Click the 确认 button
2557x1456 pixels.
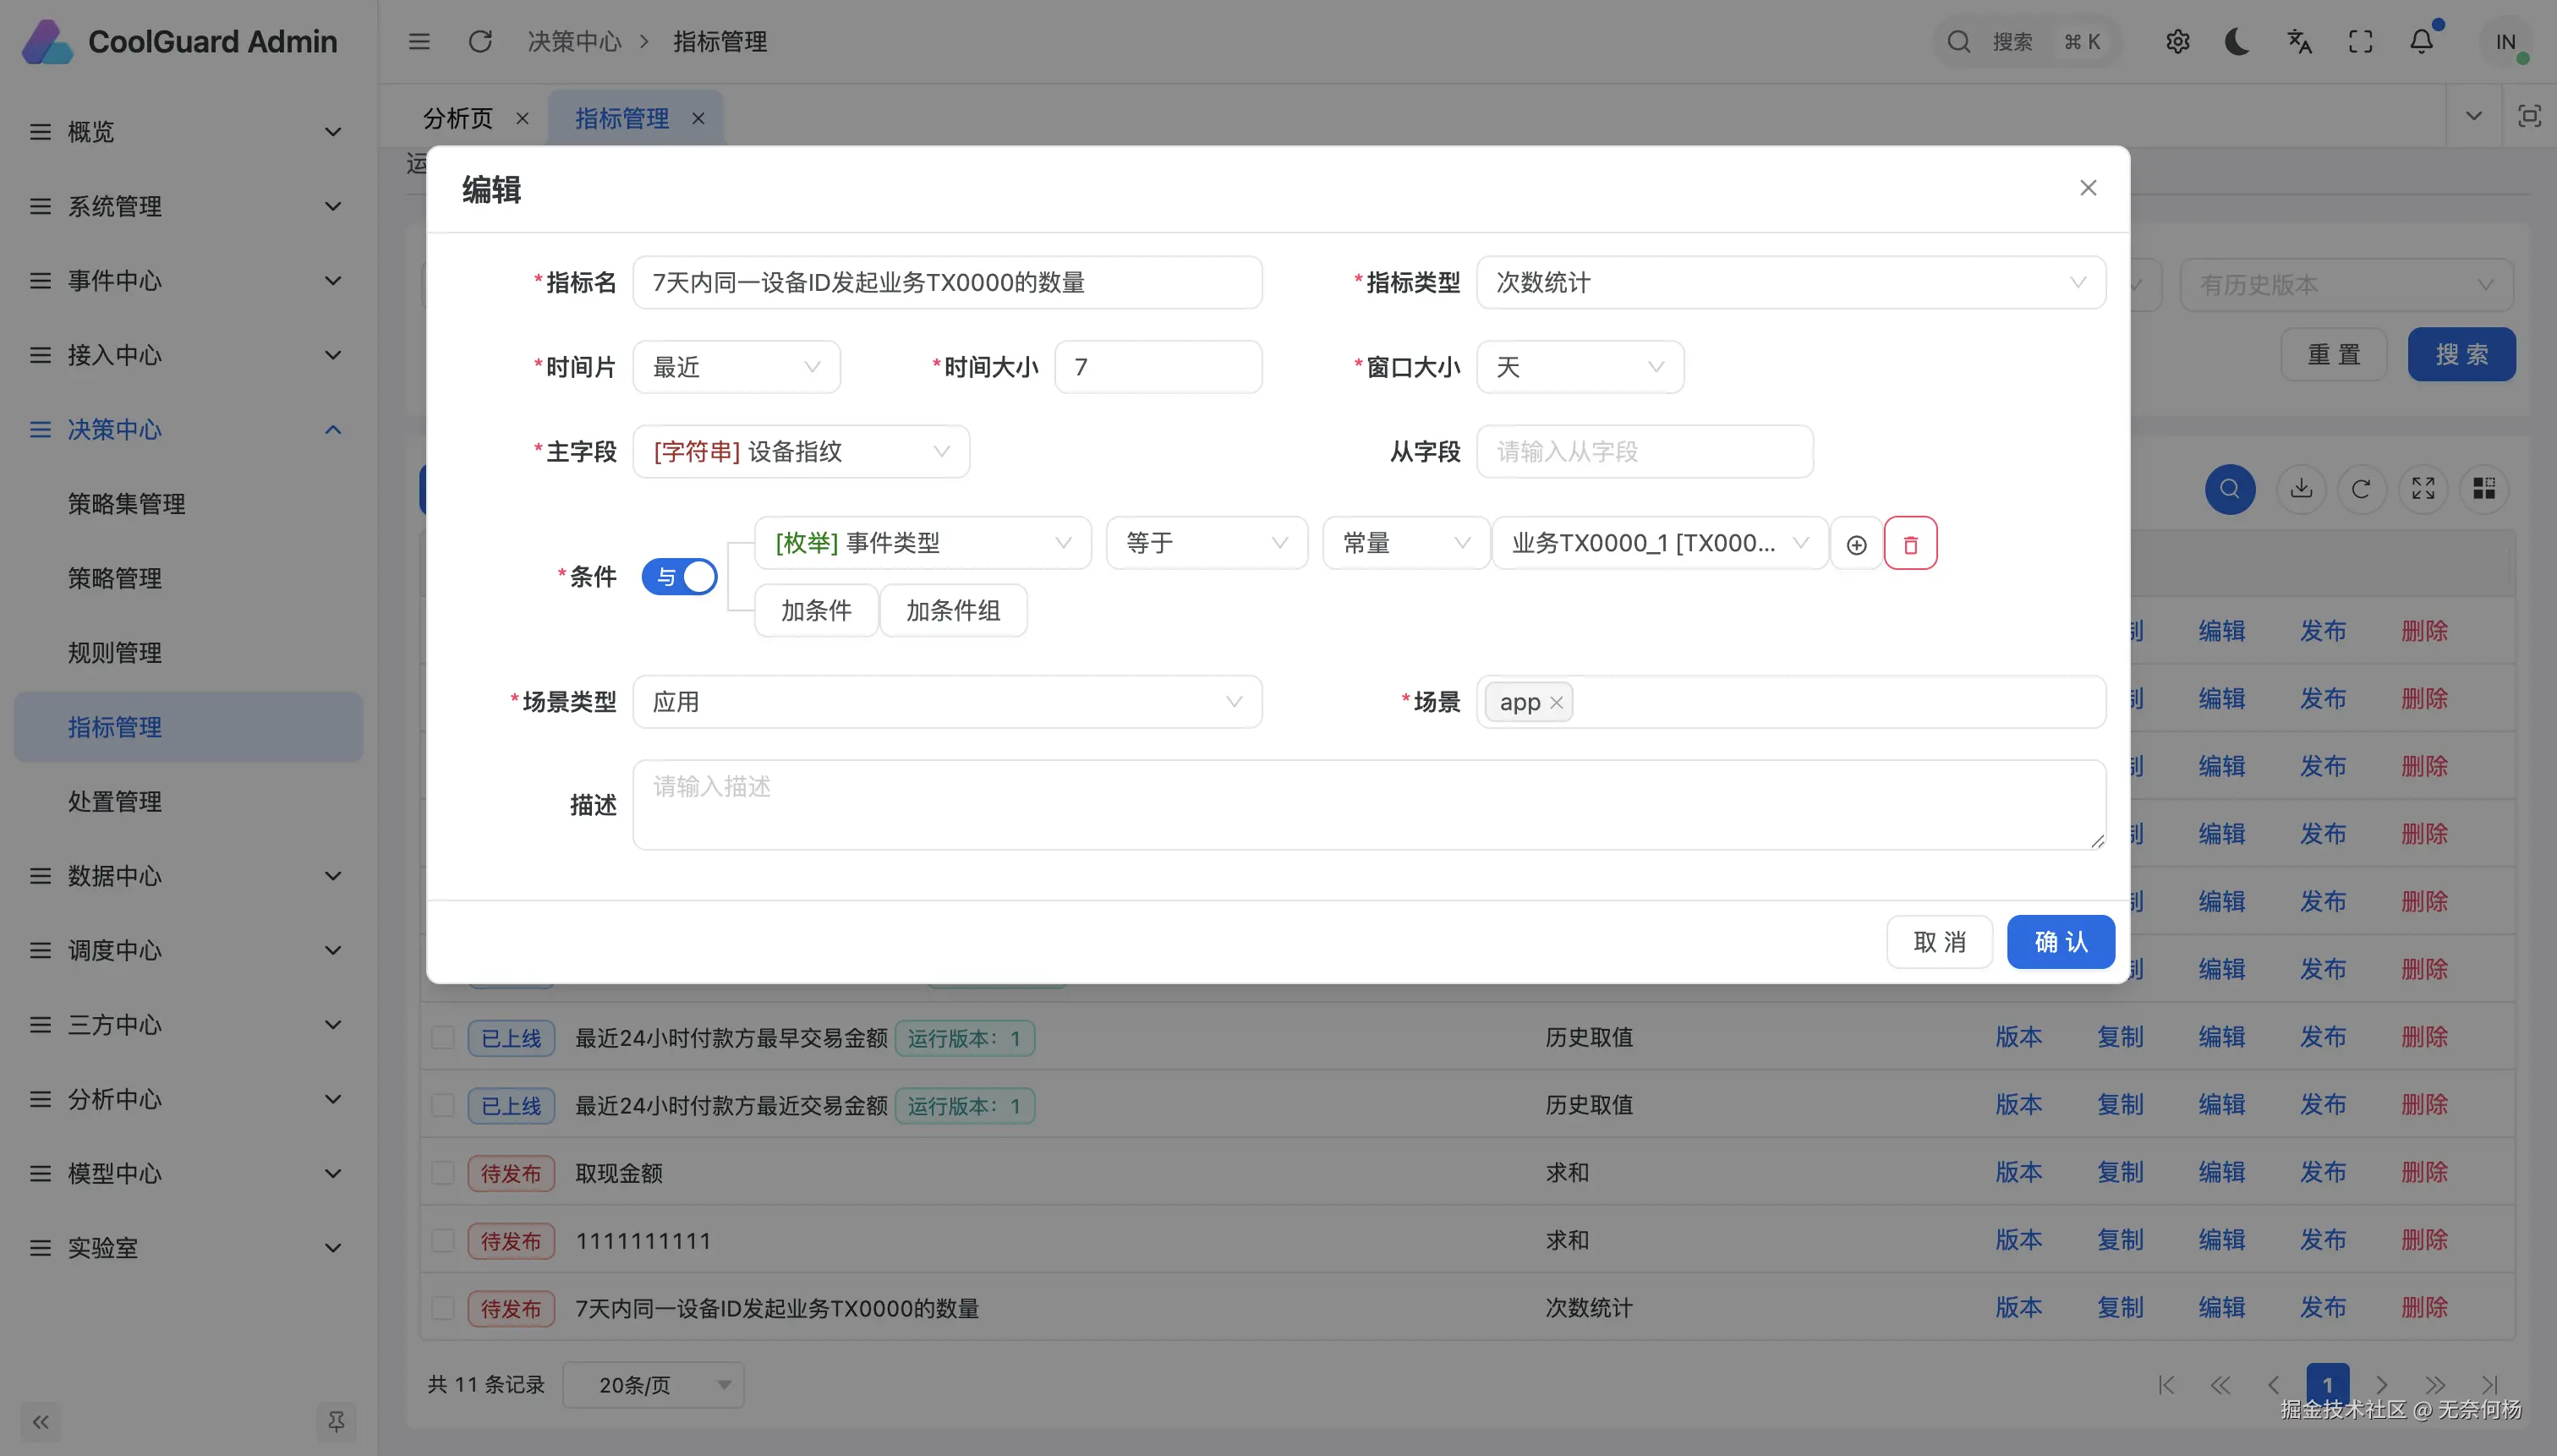(2060, 942)
